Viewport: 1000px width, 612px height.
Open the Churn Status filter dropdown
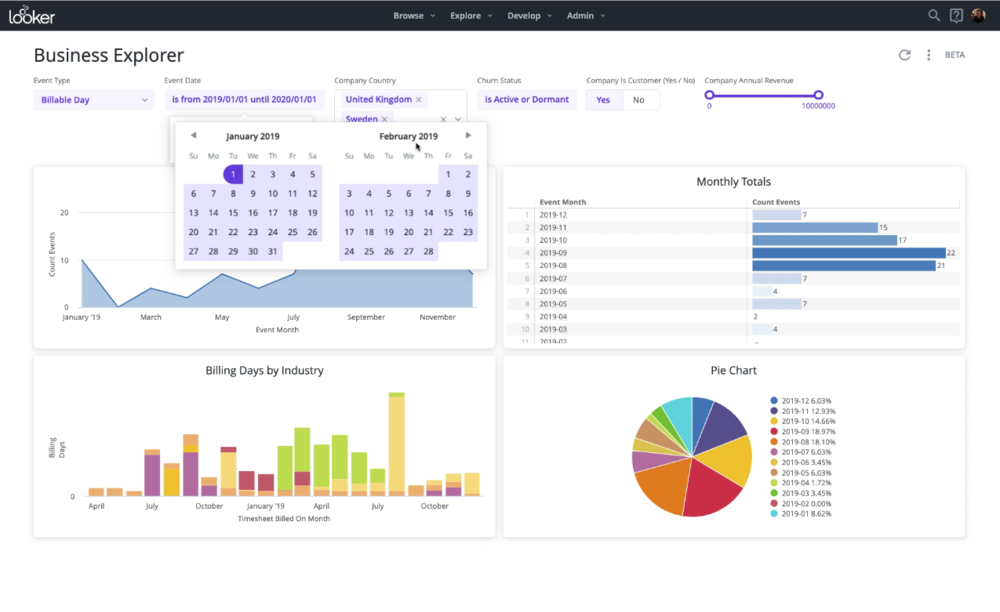click(x=527, y=100)
